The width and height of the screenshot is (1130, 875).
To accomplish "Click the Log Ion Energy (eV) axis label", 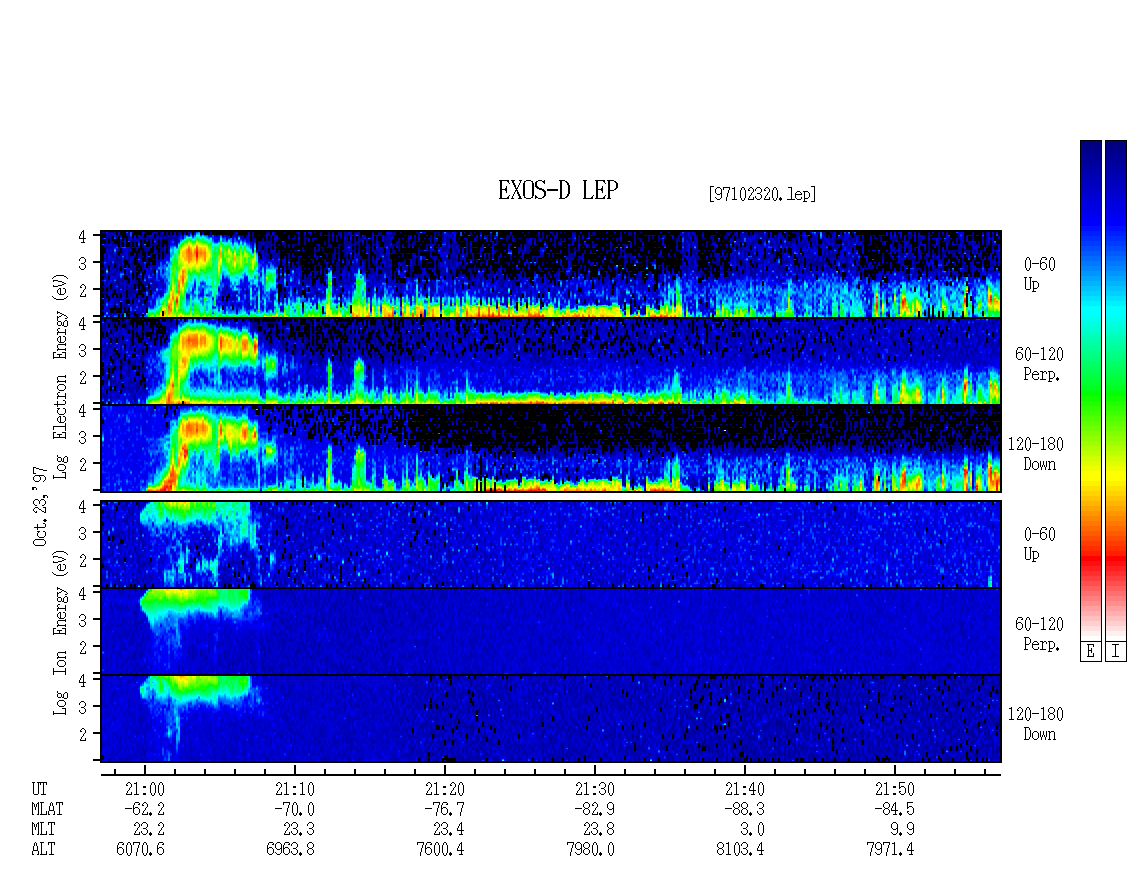I will (x=61, y=632).
